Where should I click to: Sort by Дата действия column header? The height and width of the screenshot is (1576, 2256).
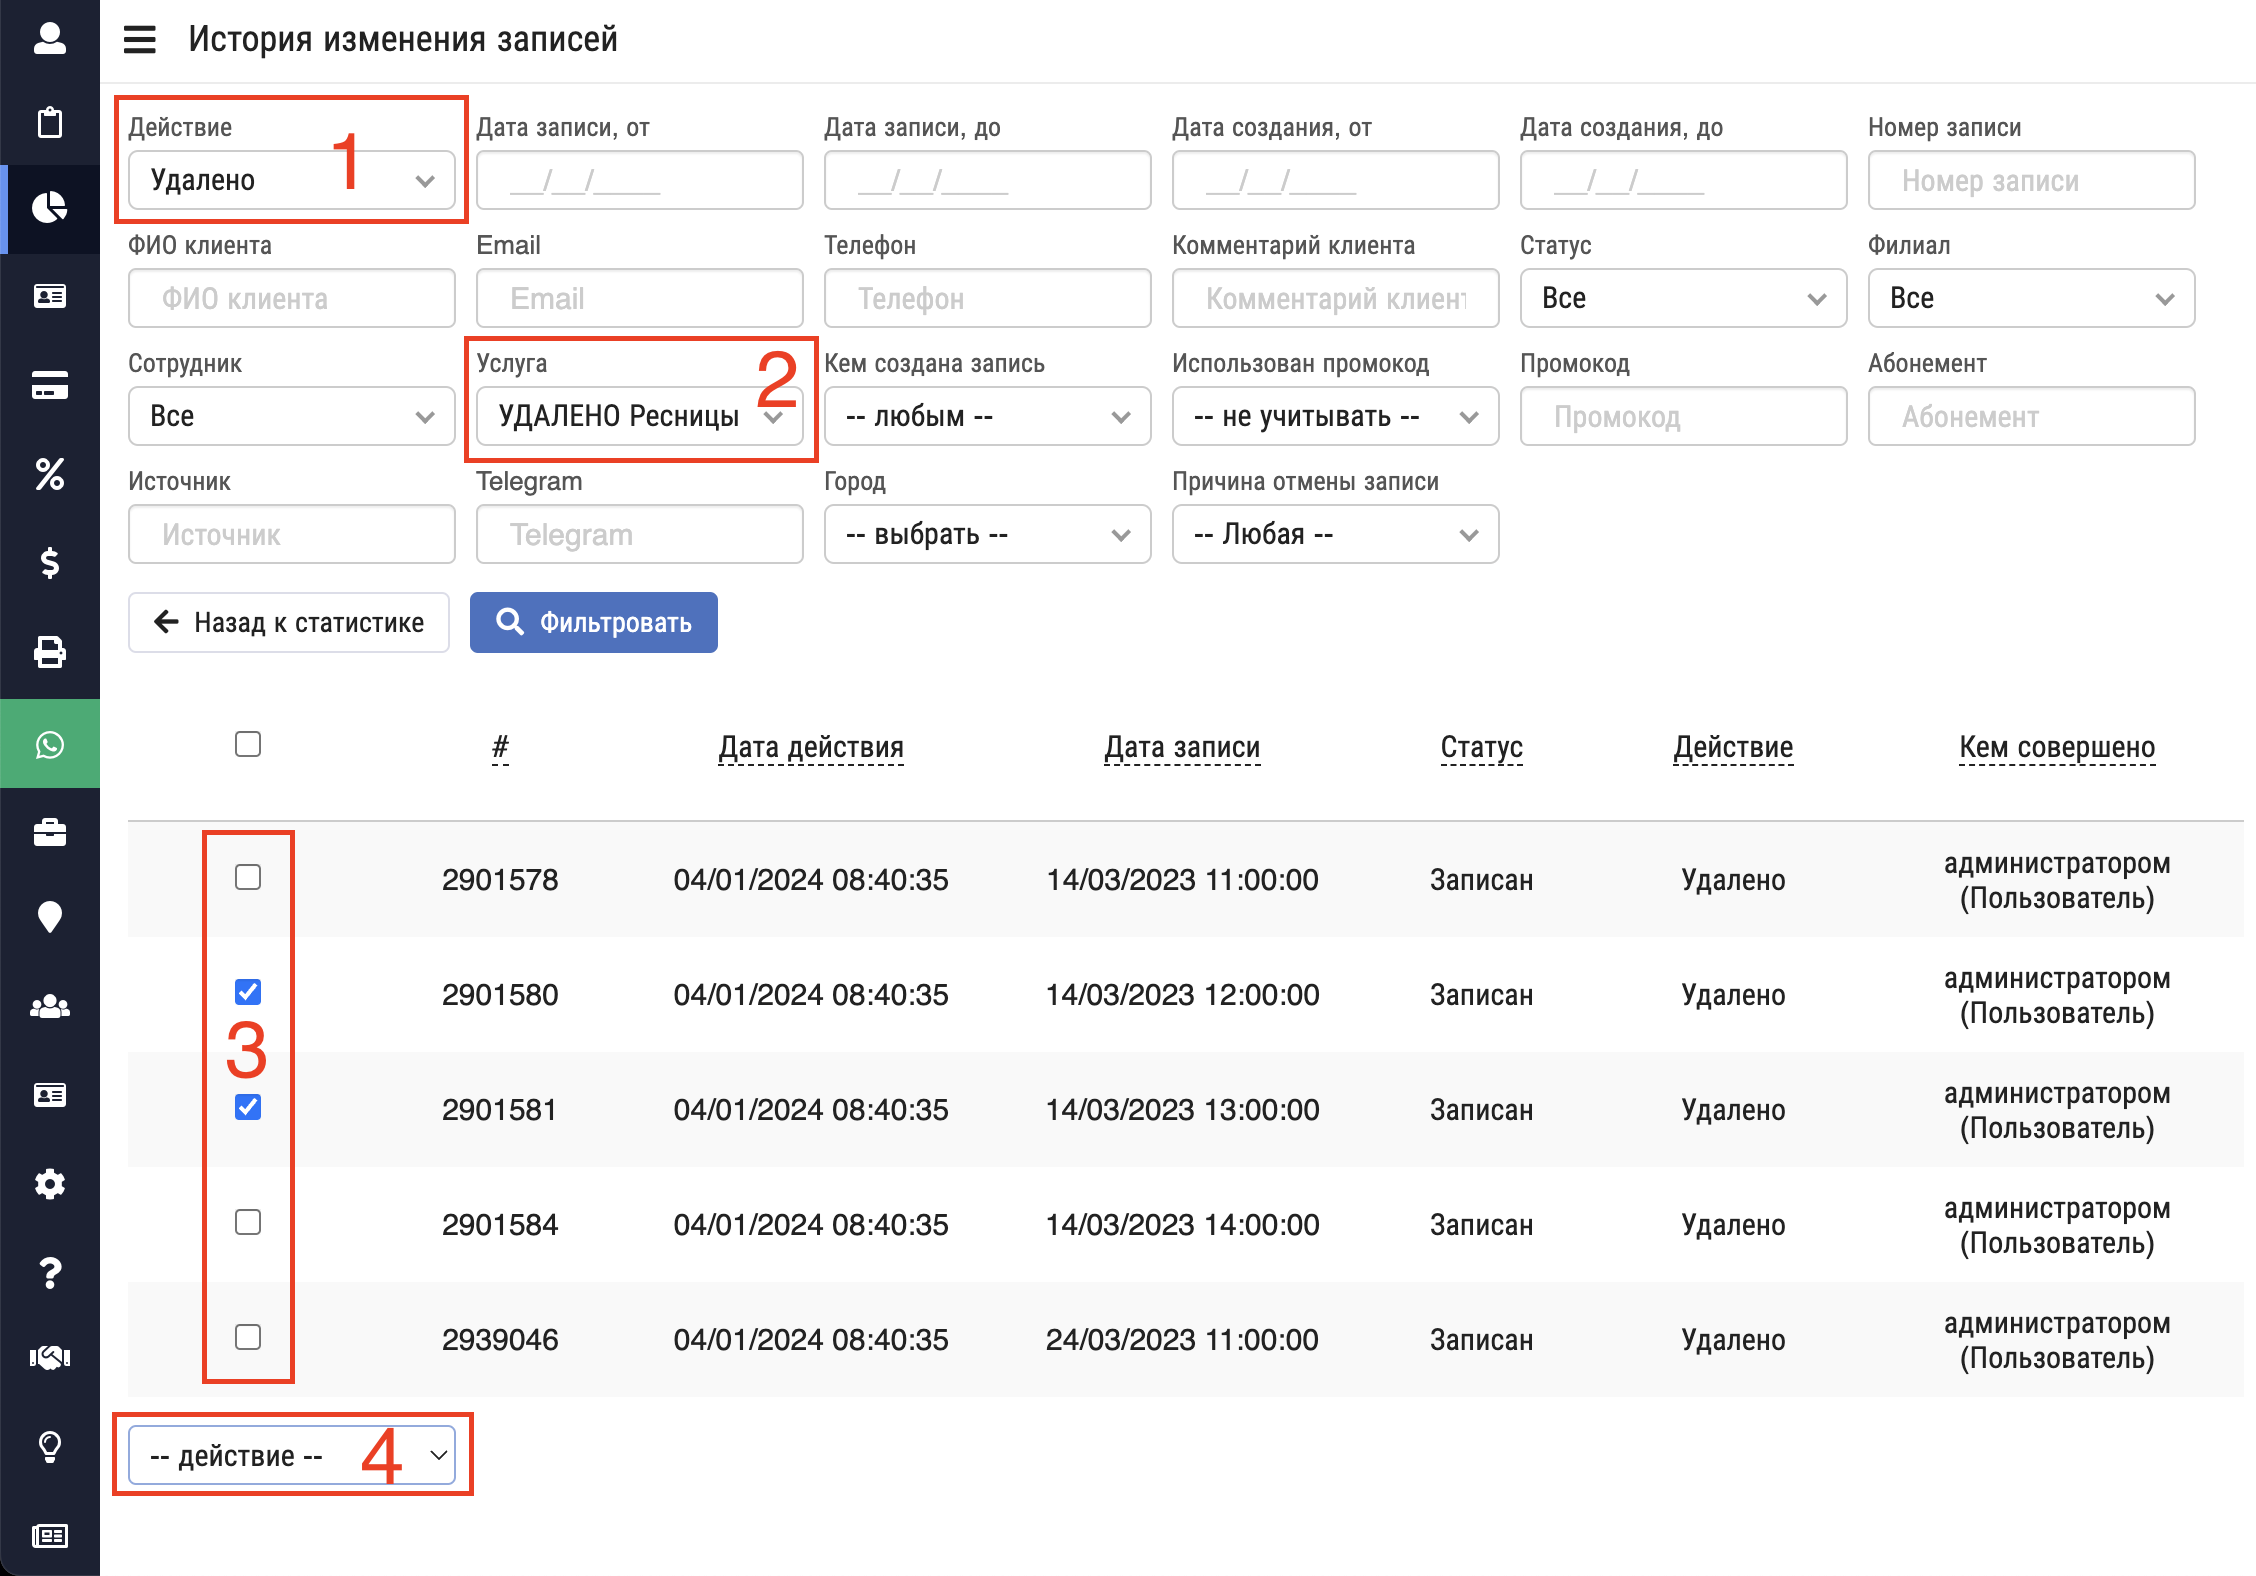pyautogui.click(x=810, y=747)
